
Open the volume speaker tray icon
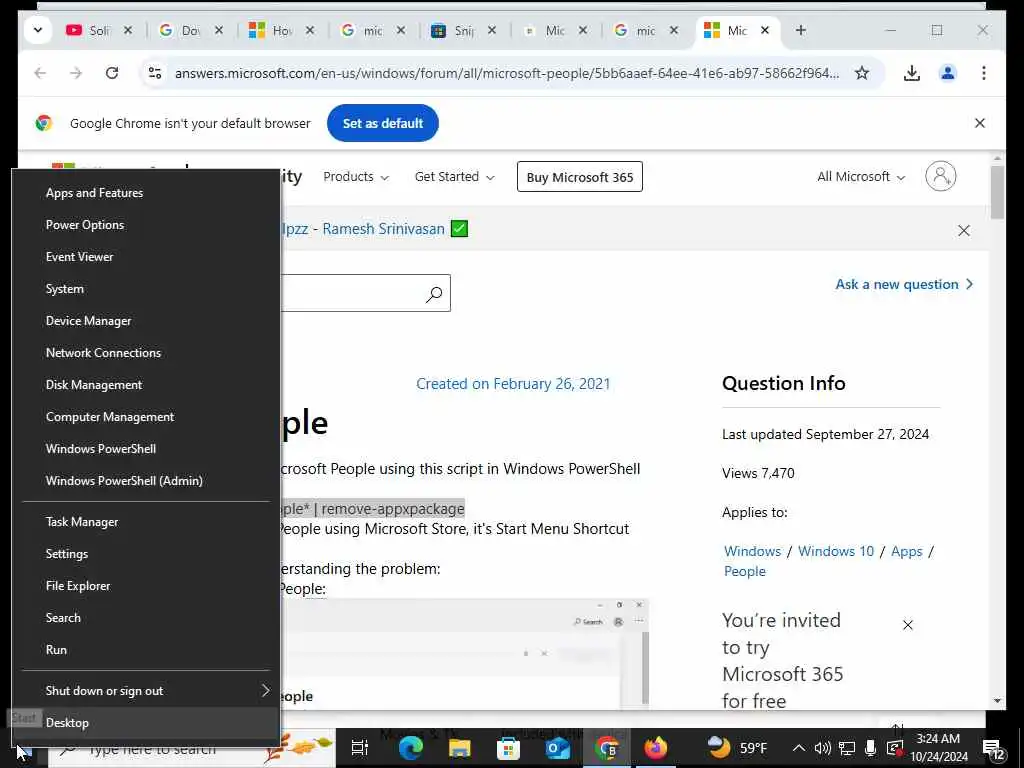tap(823, 748)
